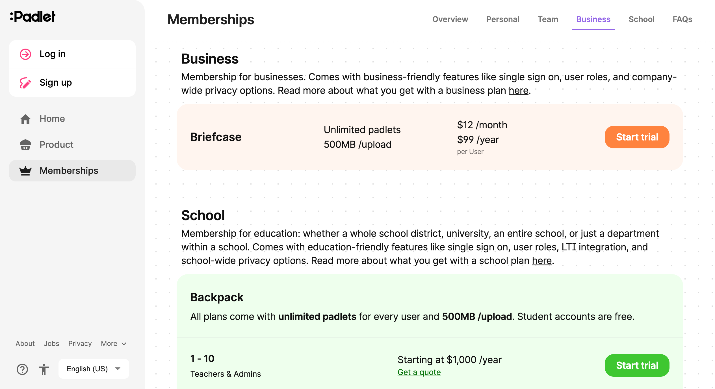The image size is (715, 389).
Task: Switch to the School tab
Action: 641,19
